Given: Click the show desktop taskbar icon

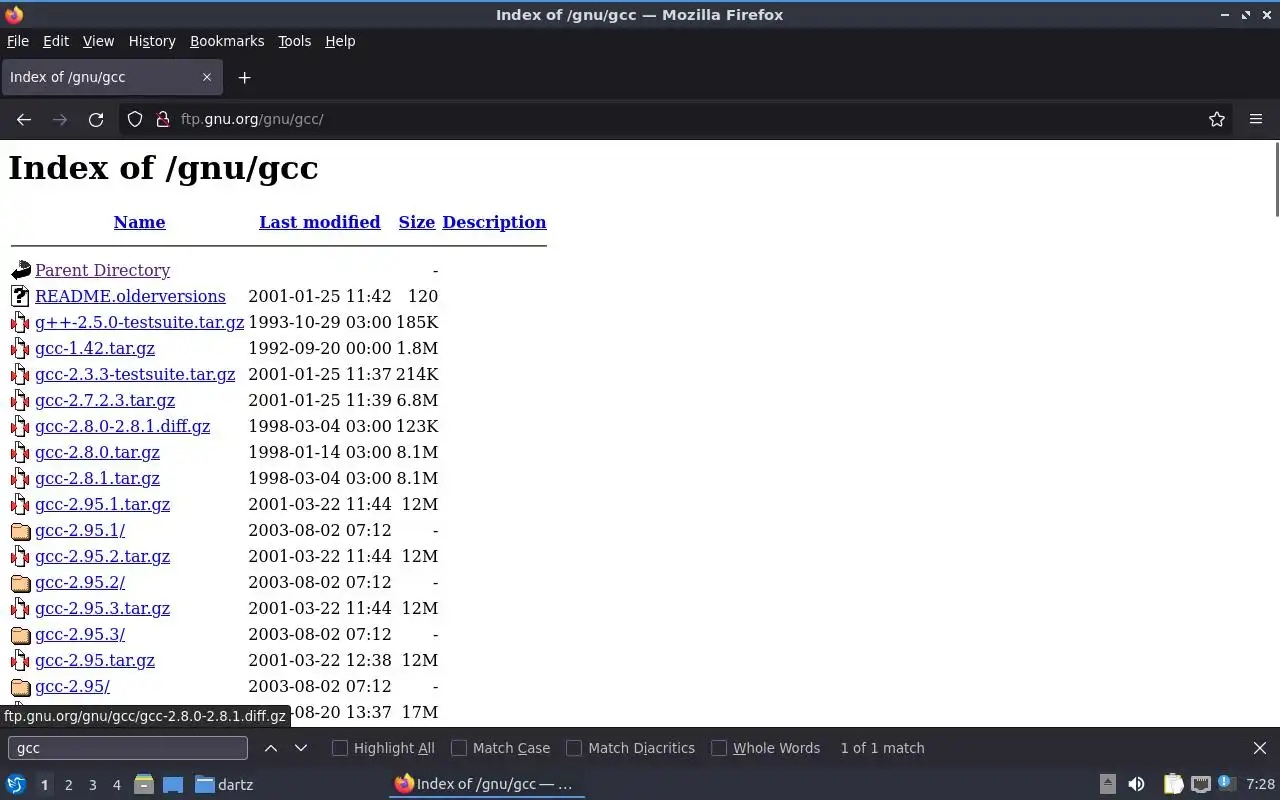Looking at the screenshot, I should [x=173, y=785].
